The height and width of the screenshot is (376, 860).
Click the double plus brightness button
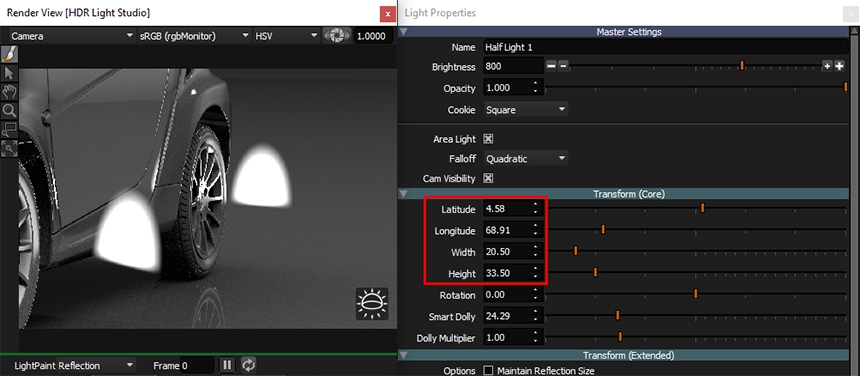(x=839, y=66)
